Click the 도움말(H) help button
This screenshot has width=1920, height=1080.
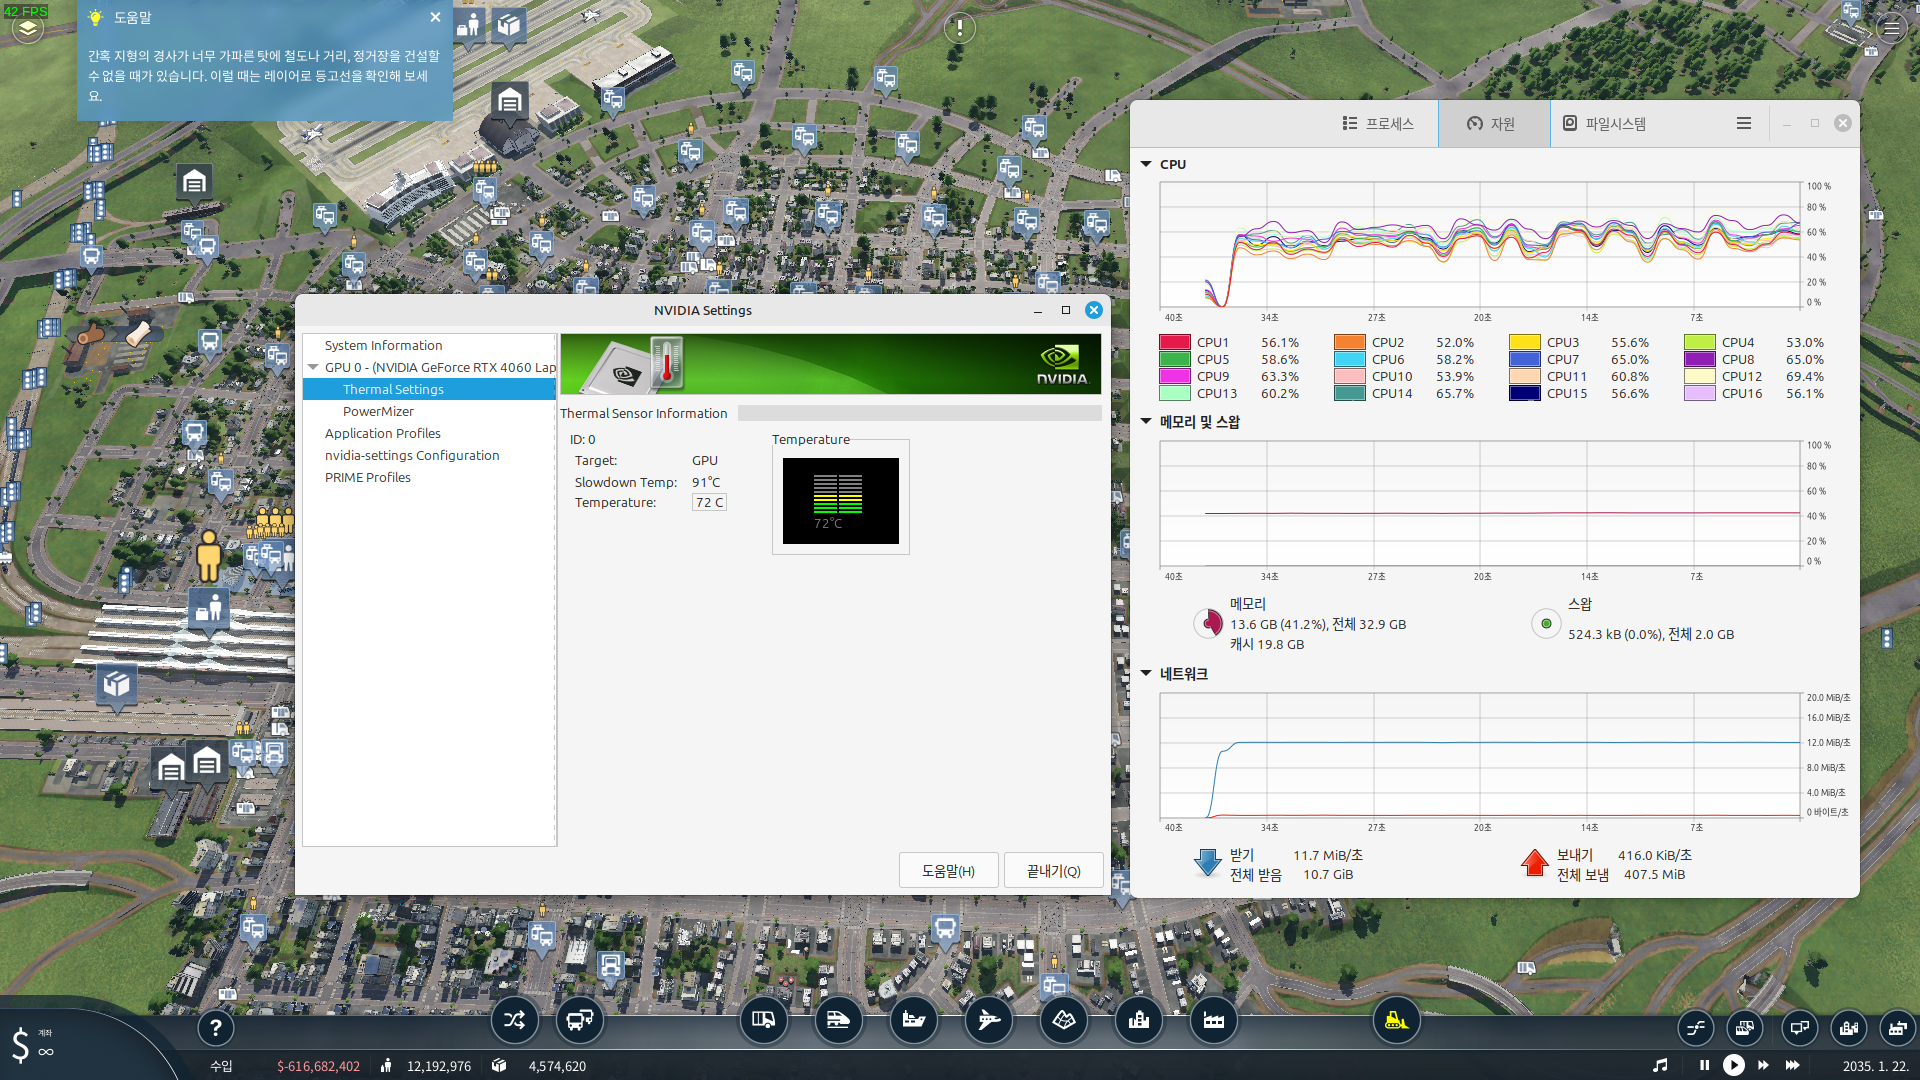948,871
